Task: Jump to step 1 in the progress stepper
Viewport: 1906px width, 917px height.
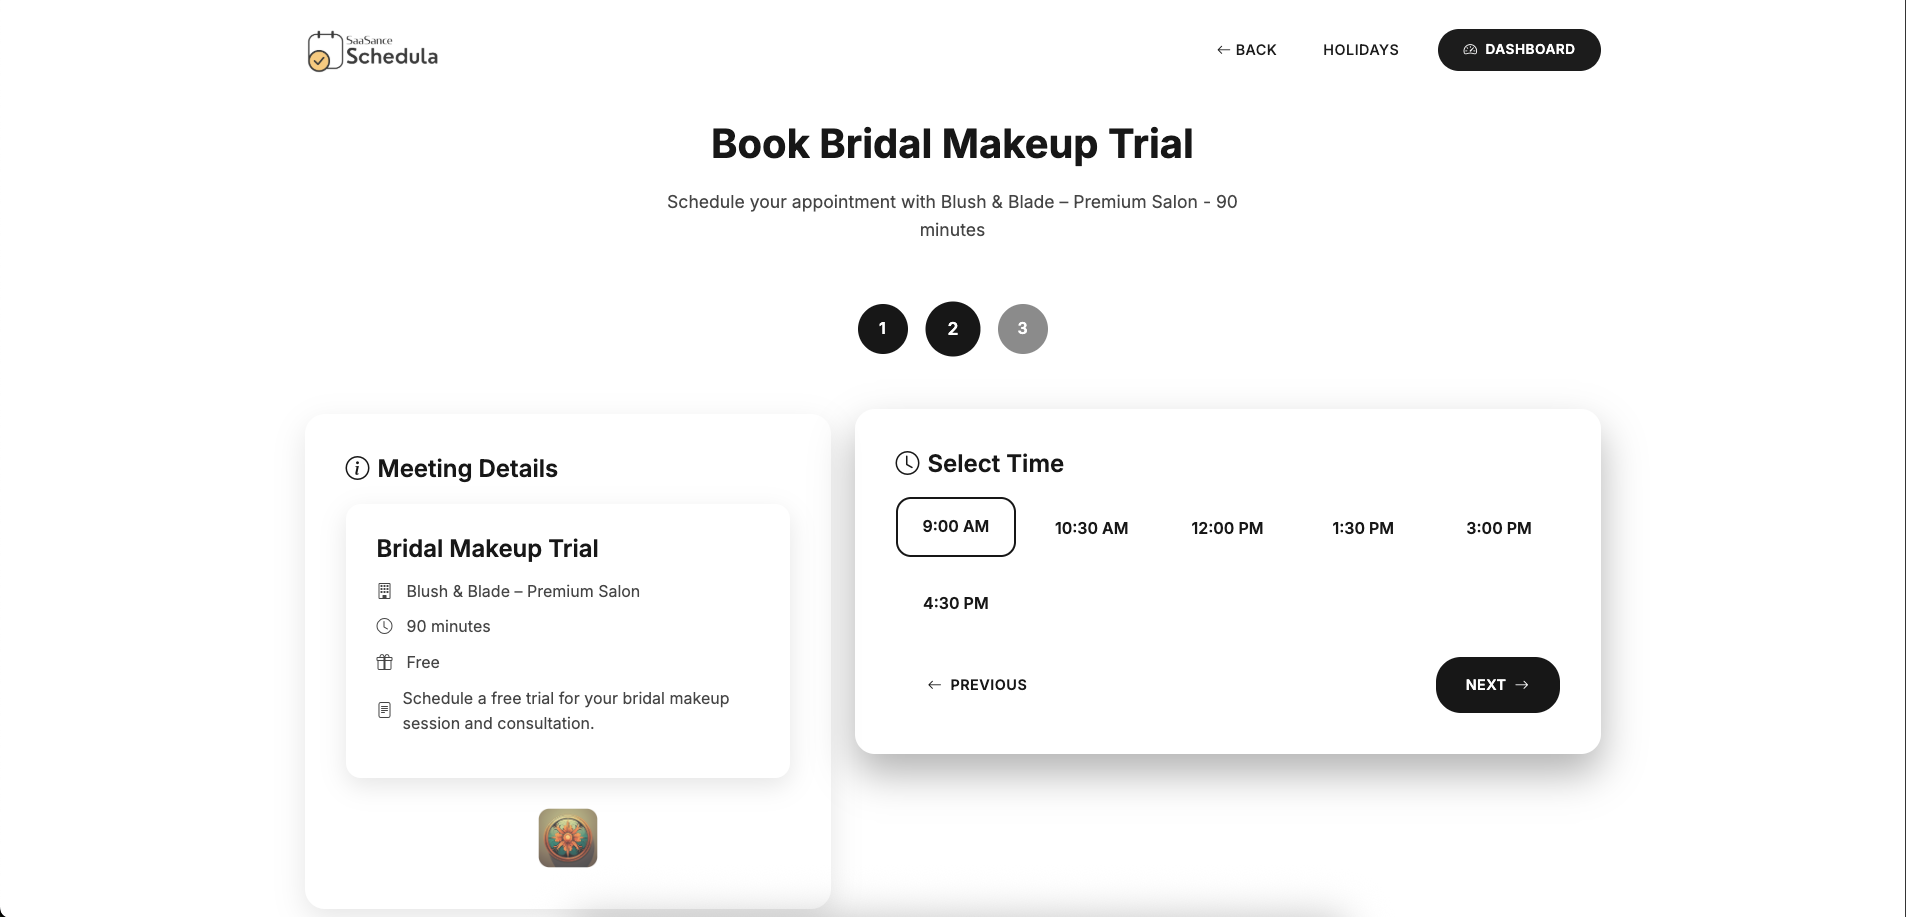Action: pos(882,328)
